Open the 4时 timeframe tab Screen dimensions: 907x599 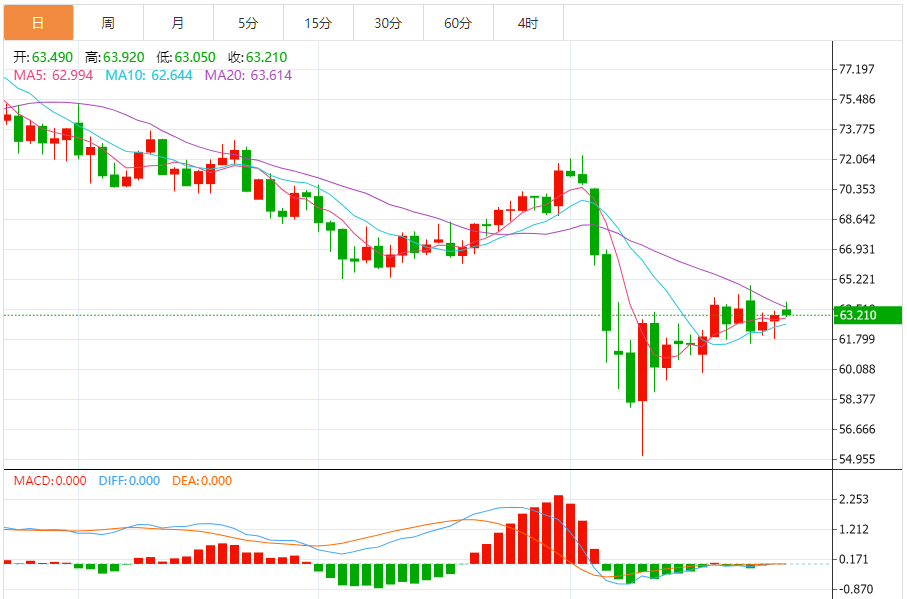coord(528,23)
